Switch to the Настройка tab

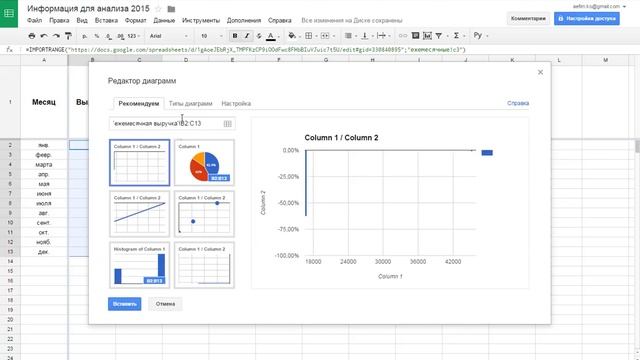[x=236, y=104]
